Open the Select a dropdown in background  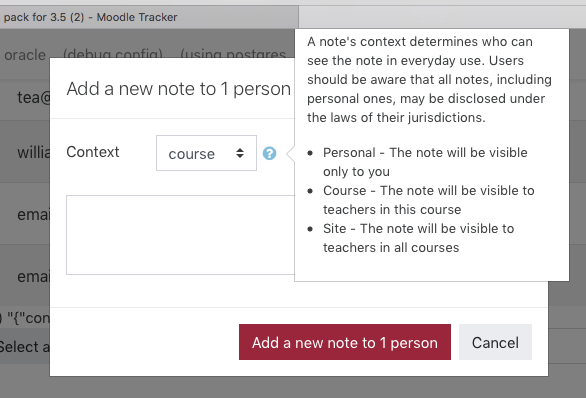[x=25, y=347]
